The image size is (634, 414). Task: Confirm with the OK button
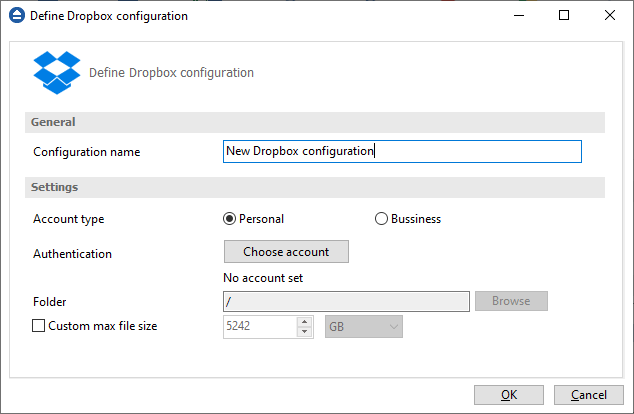click(x=509, y=395)
